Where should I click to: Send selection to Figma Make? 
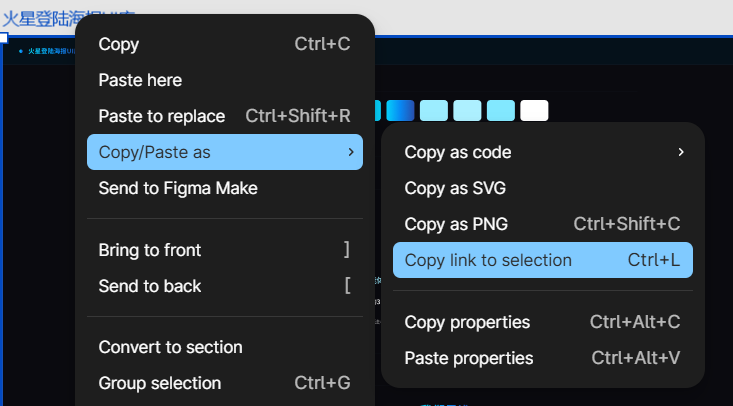pos(177,188)
